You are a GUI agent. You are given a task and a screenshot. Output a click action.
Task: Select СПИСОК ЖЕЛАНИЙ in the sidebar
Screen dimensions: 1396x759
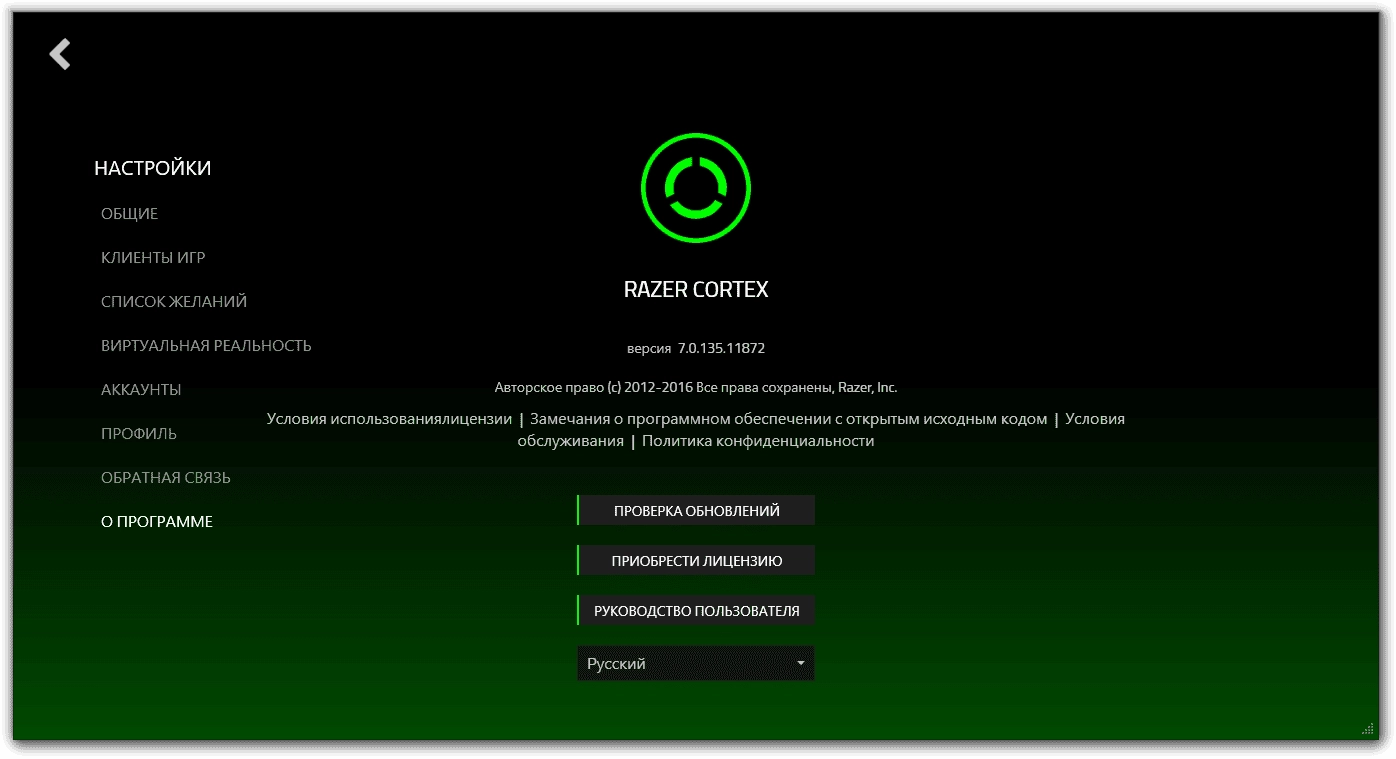[174, 302]
